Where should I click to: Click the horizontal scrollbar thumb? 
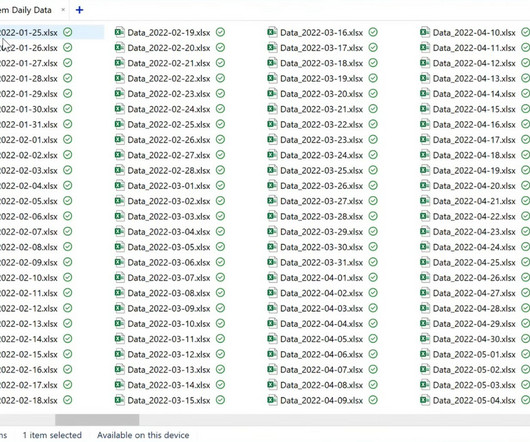tap(97, 420)
